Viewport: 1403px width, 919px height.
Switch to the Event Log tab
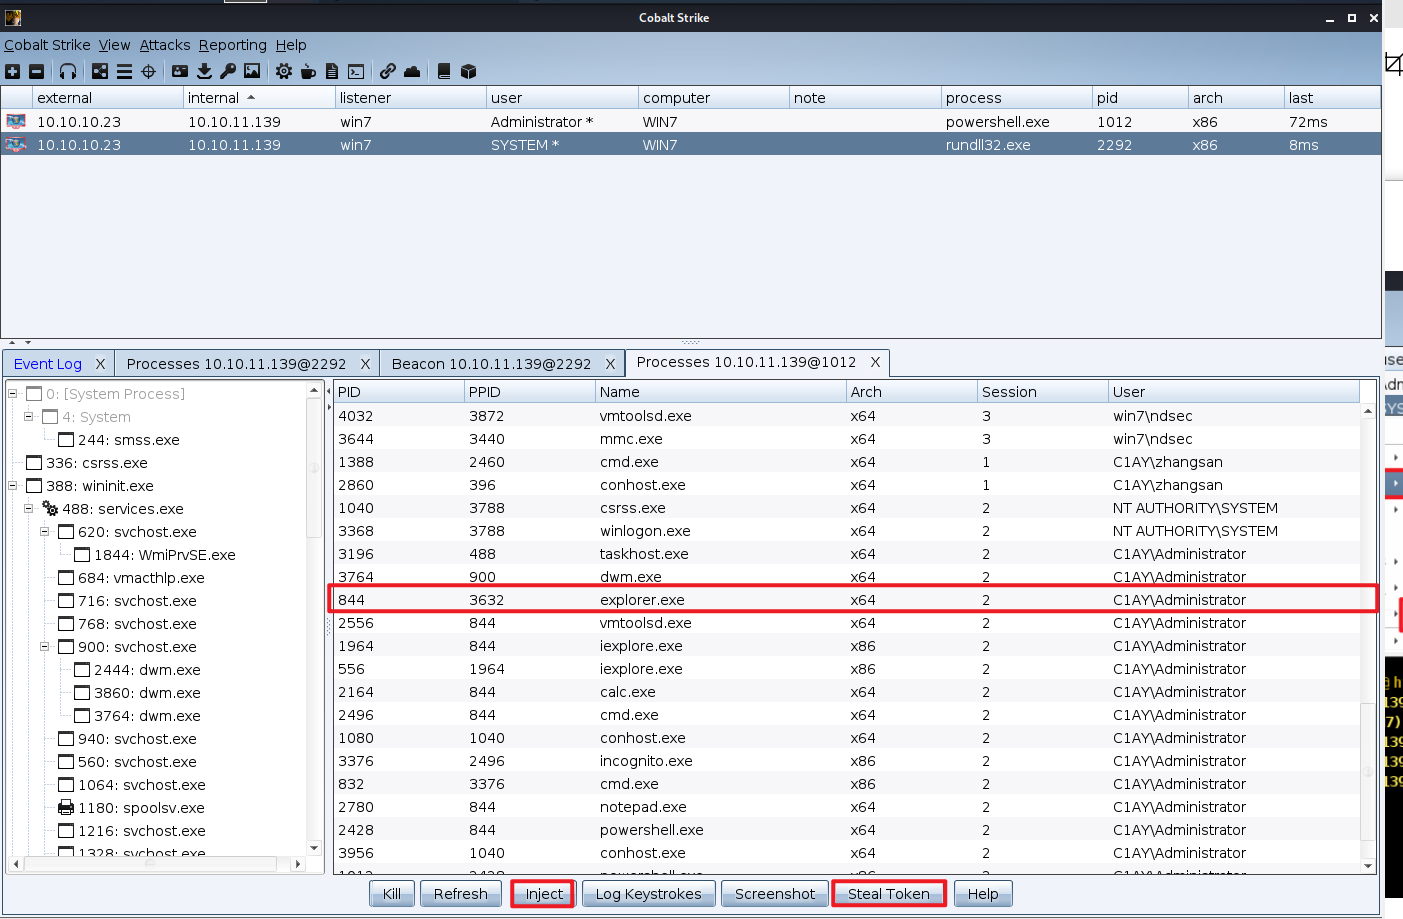click(48, 364)
